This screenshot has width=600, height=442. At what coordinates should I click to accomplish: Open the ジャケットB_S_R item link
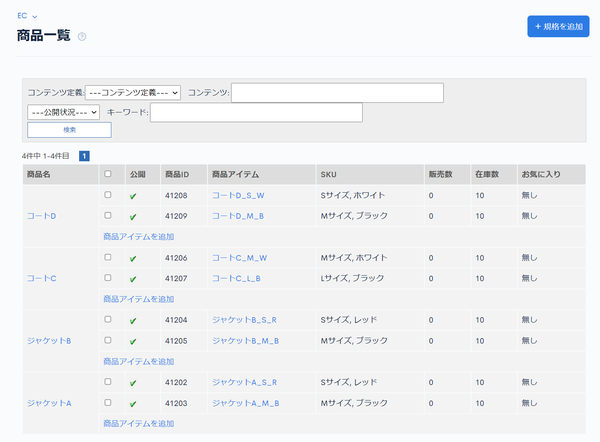click(244, 320)
